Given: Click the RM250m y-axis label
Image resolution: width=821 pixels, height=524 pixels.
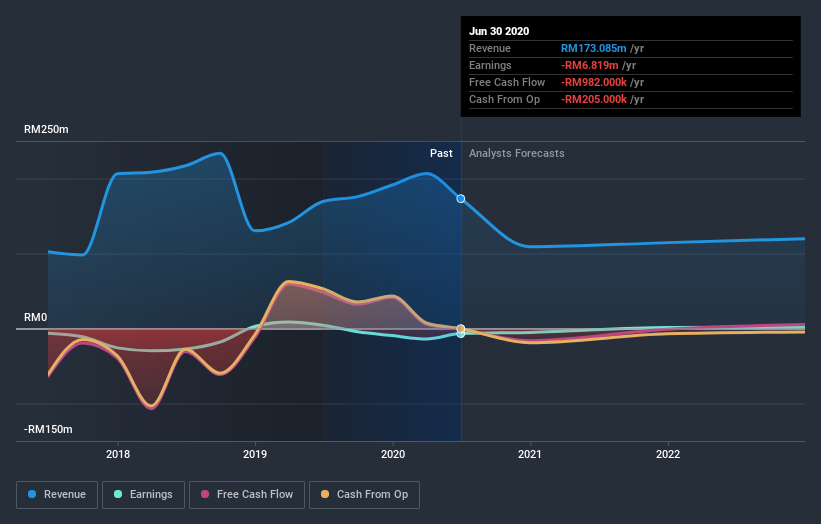Looking at the screenshot, I should click(x=46, y=129).
